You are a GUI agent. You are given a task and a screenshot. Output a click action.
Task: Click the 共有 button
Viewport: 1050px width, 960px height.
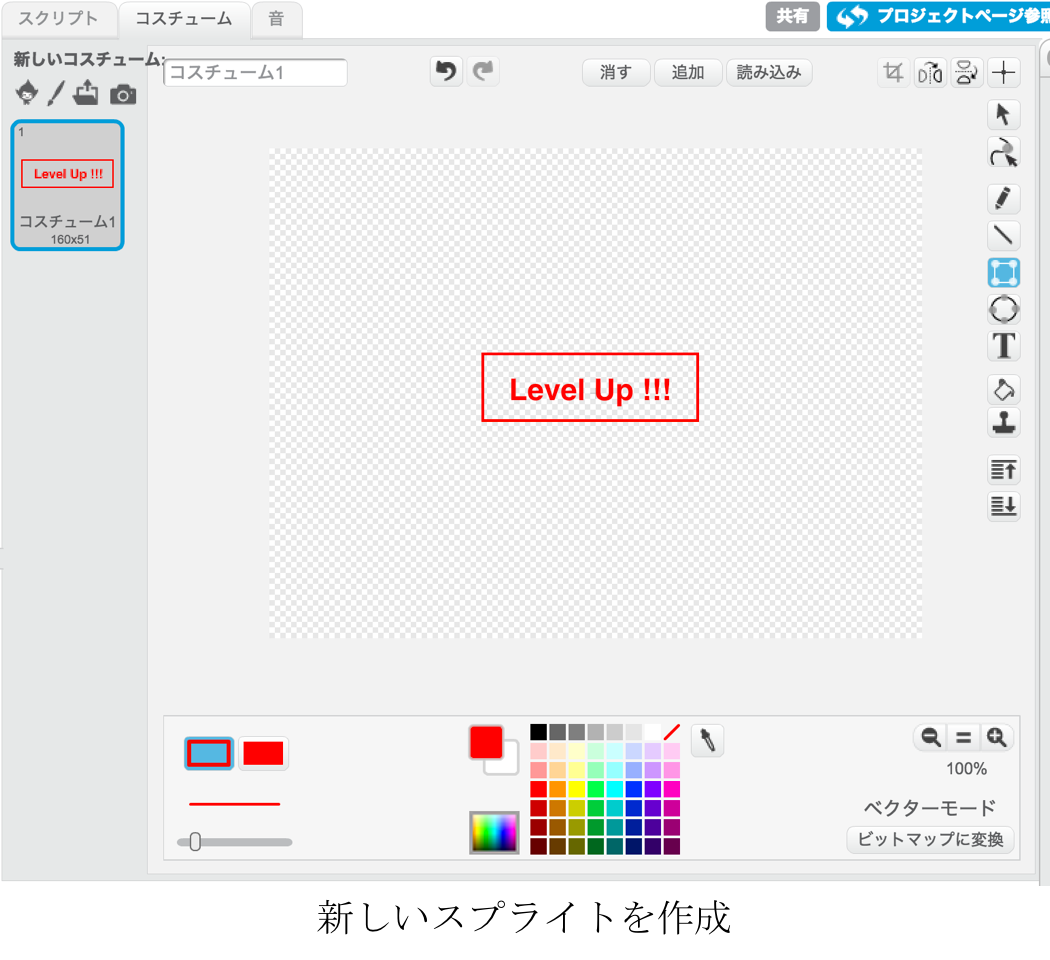(x=792, y=16)
